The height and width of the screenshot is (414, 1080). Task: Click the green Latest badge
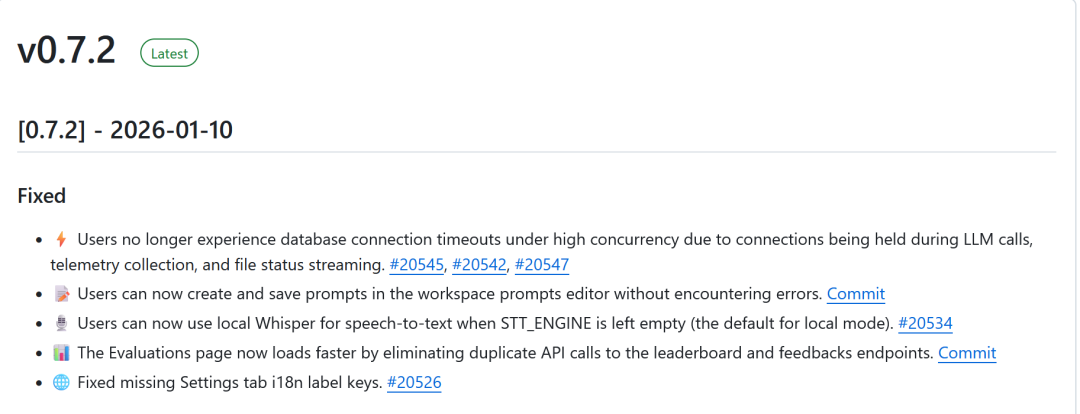click(169, 53)
